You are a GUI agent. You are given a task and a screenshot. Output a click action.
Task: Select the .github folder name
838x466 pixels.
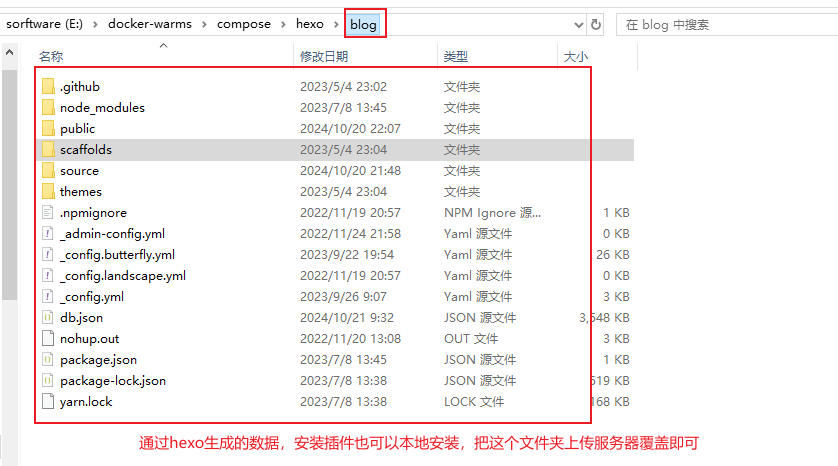coord(80,87)
